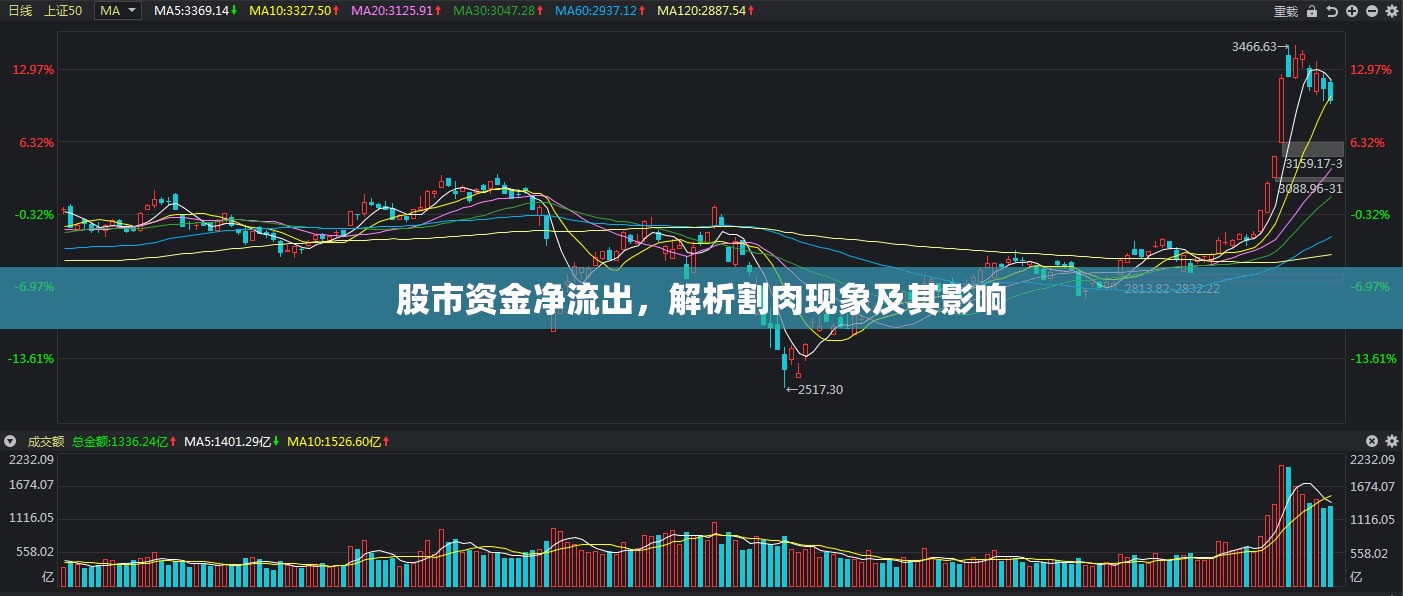Click 总金额:1336.24亿 value
Screen dimensions: 1403x596
123,441
